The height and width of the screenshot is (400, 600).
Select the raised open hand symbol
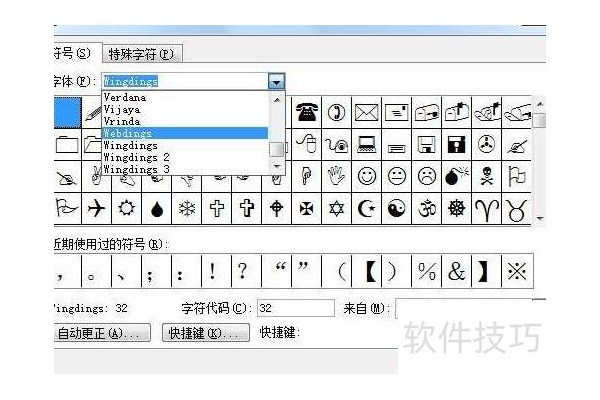click(337, 176)
